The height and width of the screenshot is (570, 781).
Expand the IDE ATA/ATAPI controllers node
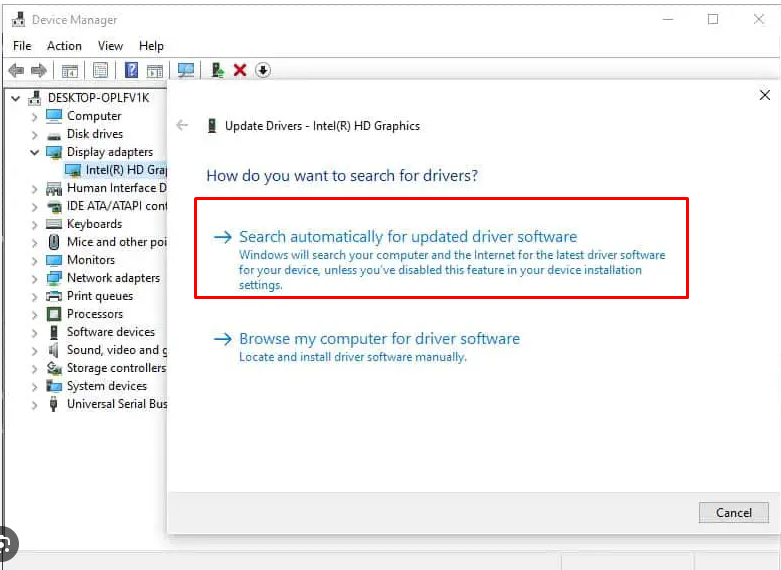[x=34, y=207]
